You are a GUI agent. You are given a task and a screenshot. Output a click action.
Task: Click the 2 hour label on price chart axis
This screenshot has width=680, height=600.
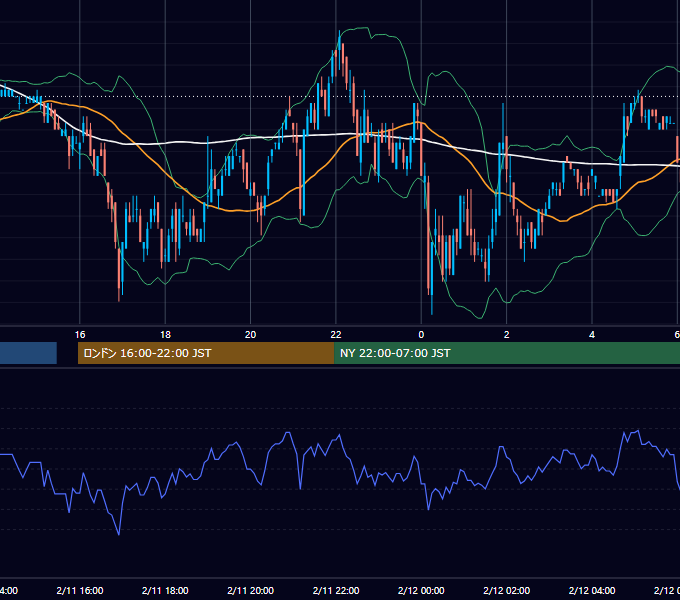pos(507,335)
